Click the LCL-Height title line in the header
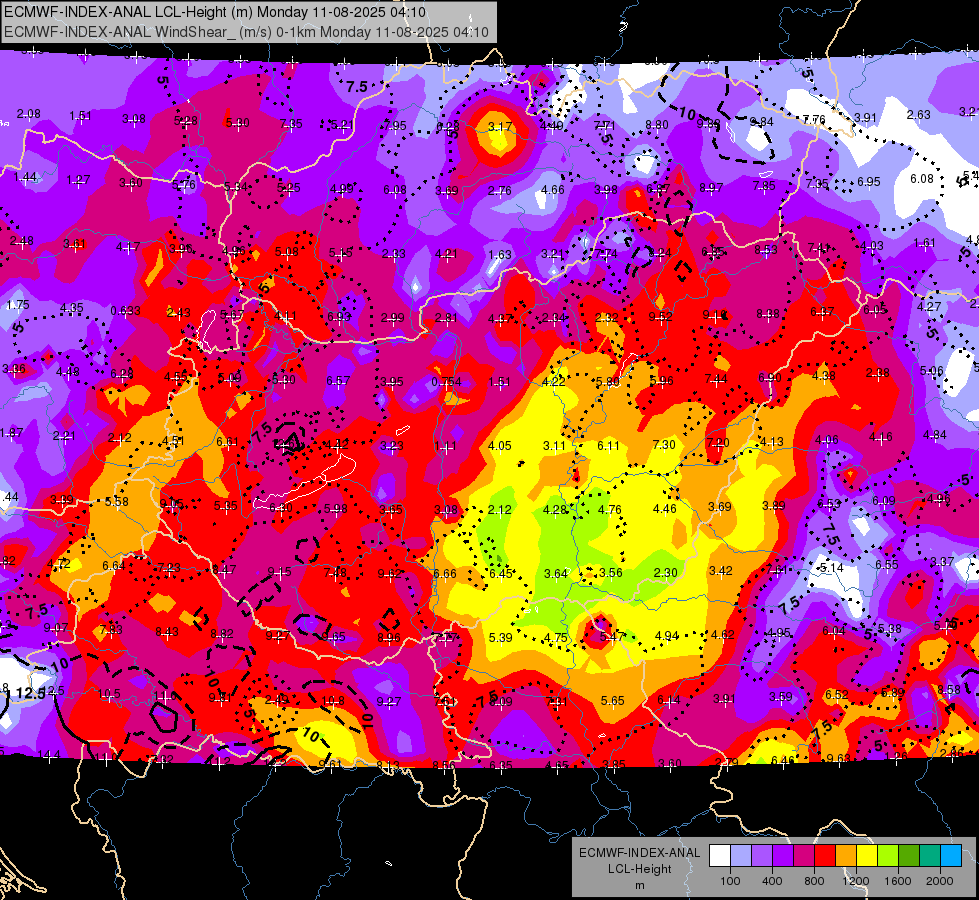 (x=215, y=12)
